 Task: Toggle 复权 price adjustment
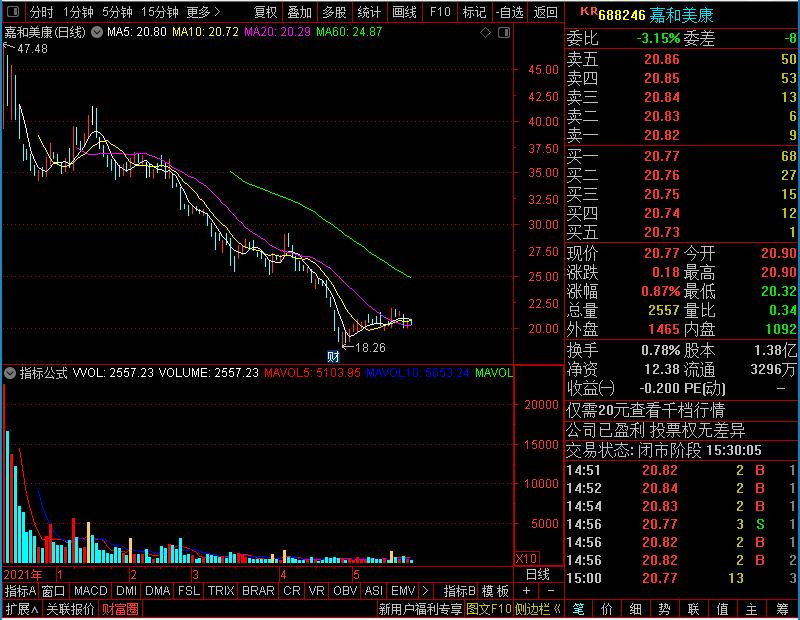(x=265, y=12)
